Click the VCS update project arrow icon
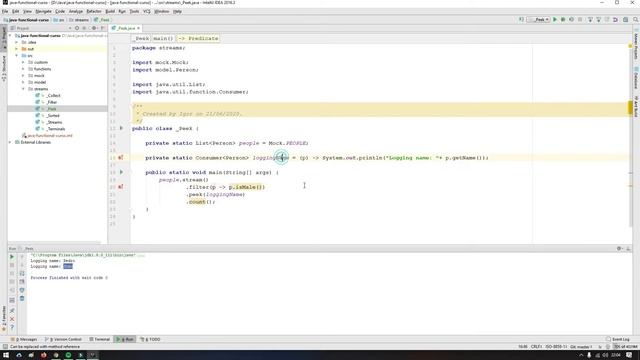Image resolution: width=640 pixels, height=360 pixels. tap(590, 20)
